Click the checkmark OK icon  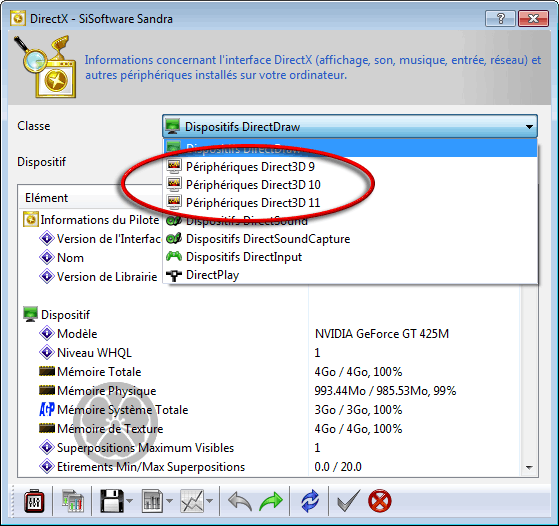tap(348, 501)
